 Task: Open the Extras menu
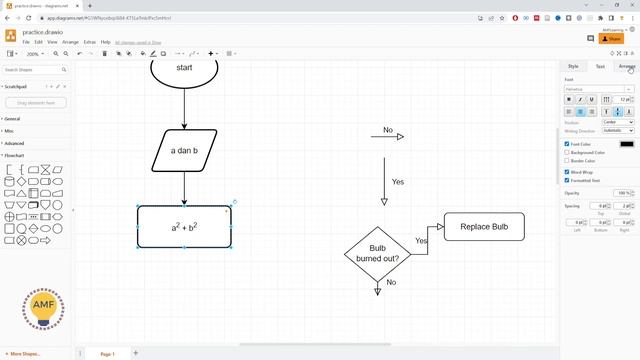(x=89, y=42)
